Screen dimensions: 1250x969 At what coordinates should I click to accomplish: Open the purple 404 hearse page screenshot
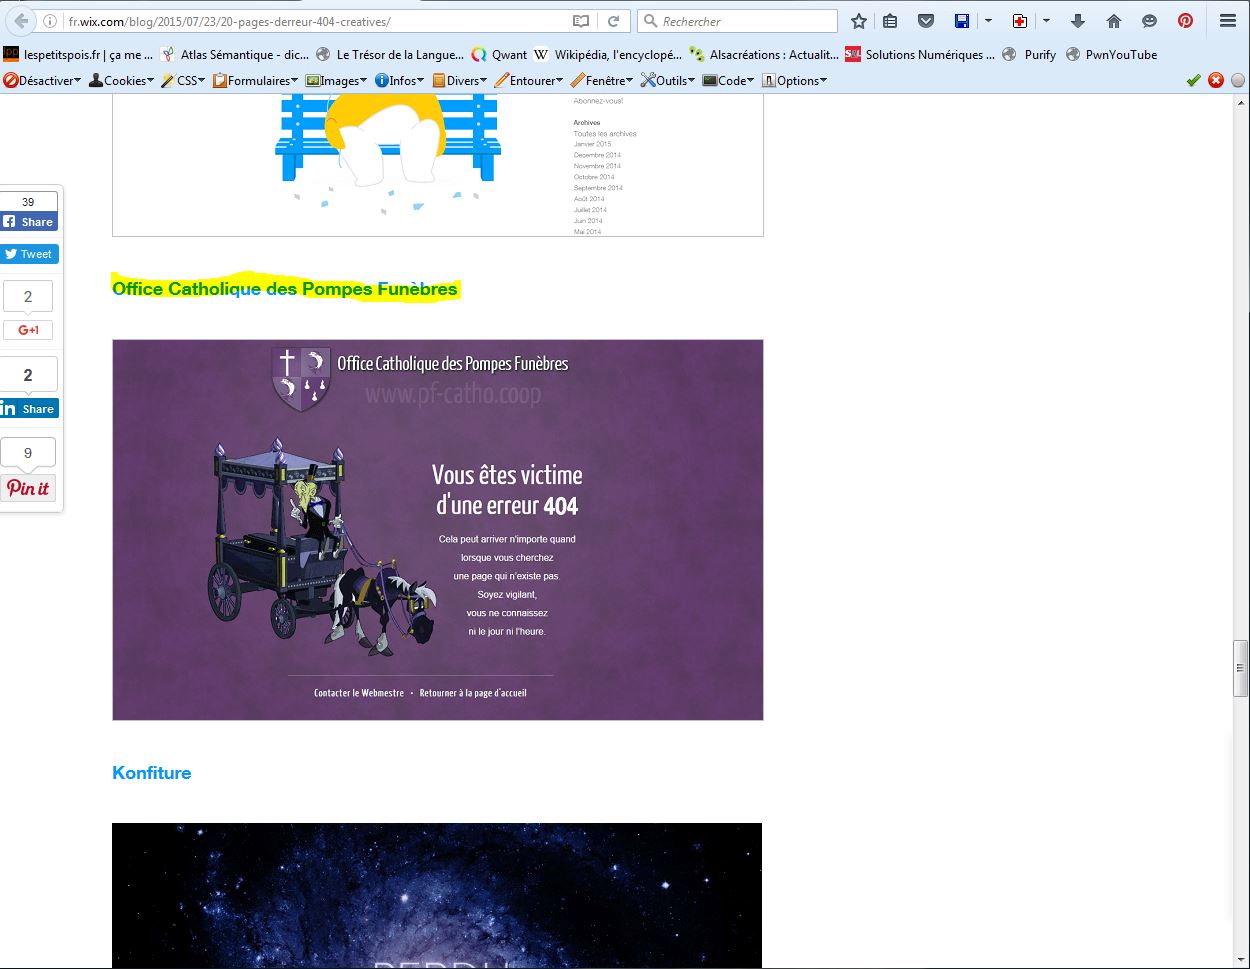(438, 530)
